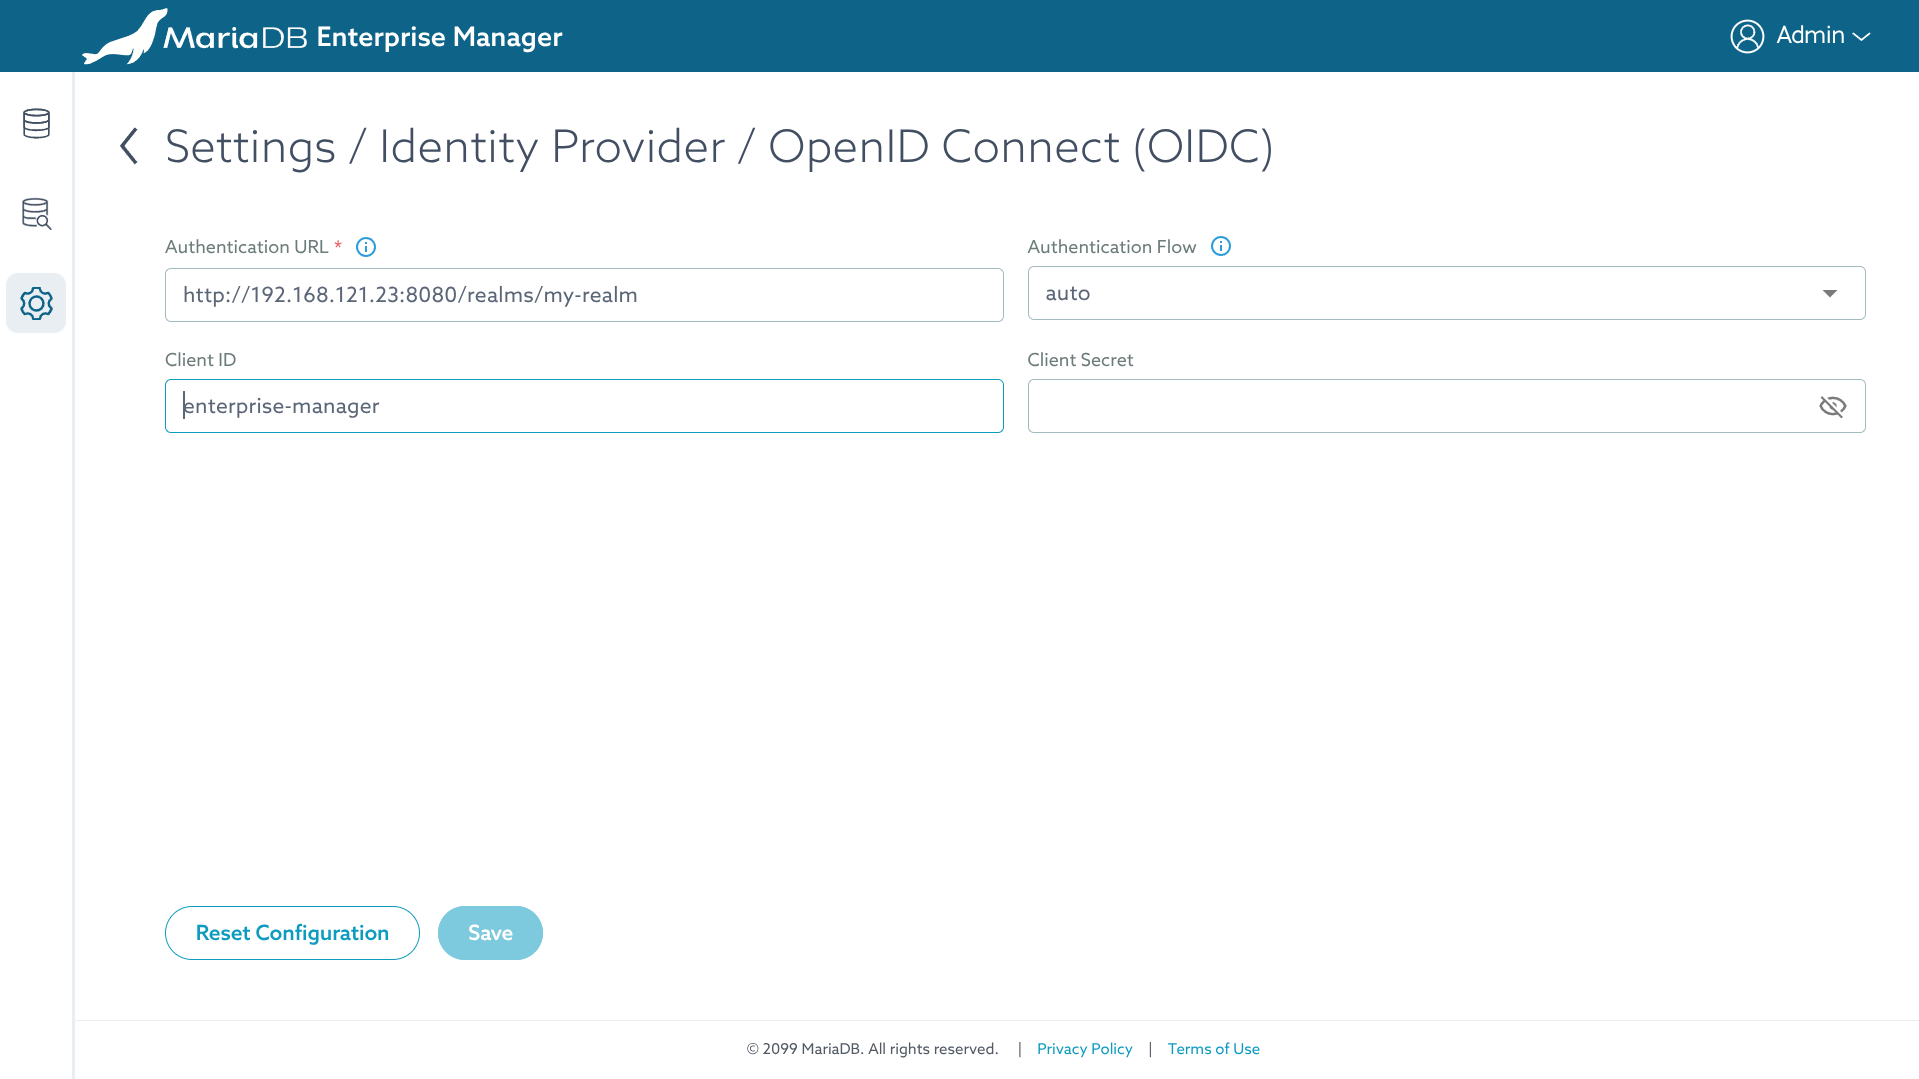Select the Settings gear in sidebar
1919x1079 pixels.
pos(36,303)
